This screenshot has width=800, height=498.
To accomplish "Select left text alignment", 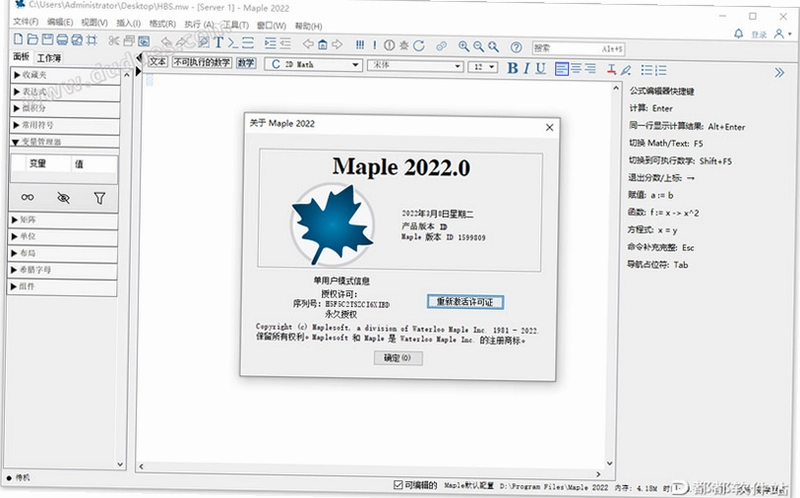I will pos(562,69).
